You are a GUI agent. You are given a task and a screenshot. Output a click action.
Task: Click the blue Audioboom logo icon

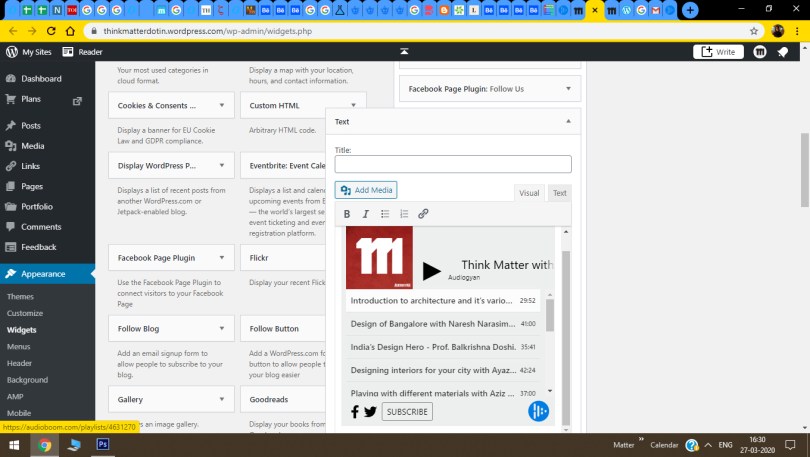click(538, 411)
